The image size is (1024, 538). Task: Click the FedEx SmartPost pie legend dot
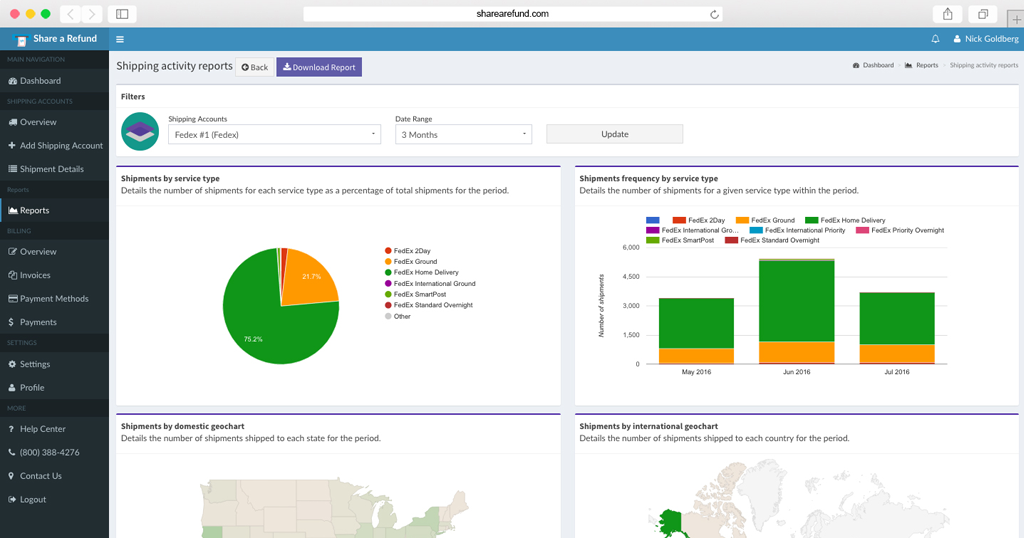(x=388, y=294)
